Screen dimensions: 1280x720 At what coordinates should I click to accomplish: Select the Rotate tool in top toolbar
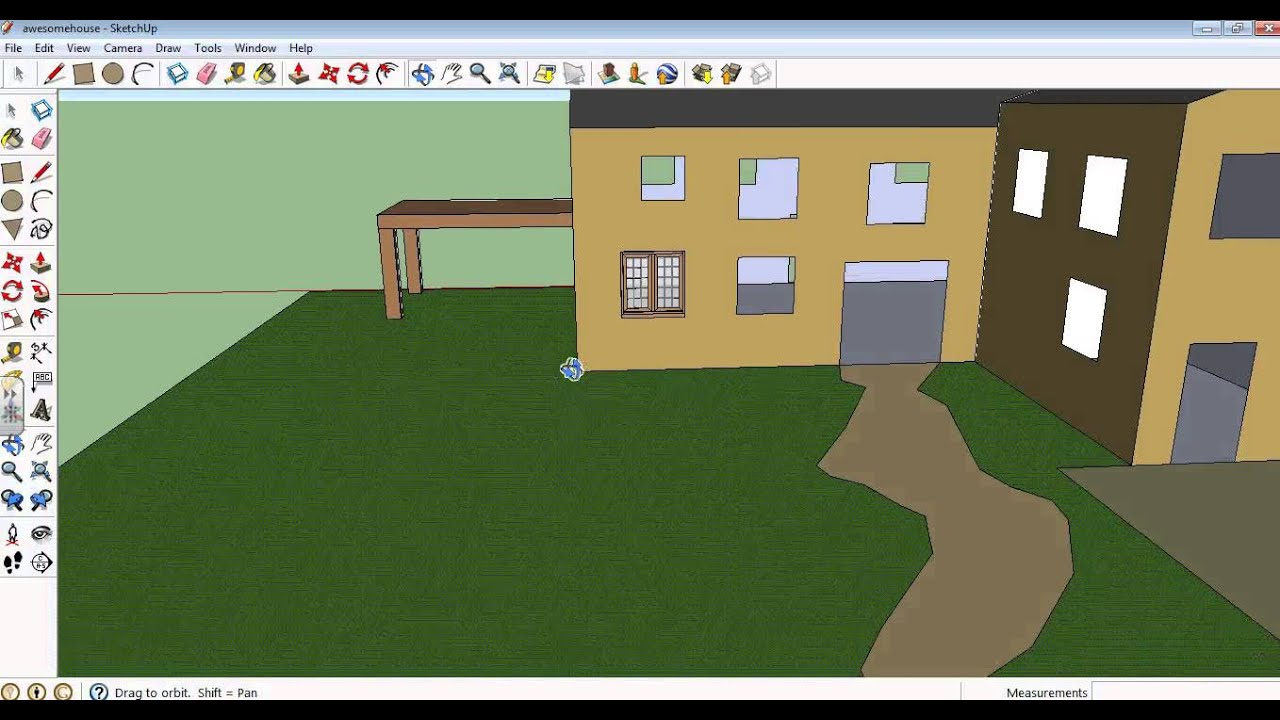(358, 74)
